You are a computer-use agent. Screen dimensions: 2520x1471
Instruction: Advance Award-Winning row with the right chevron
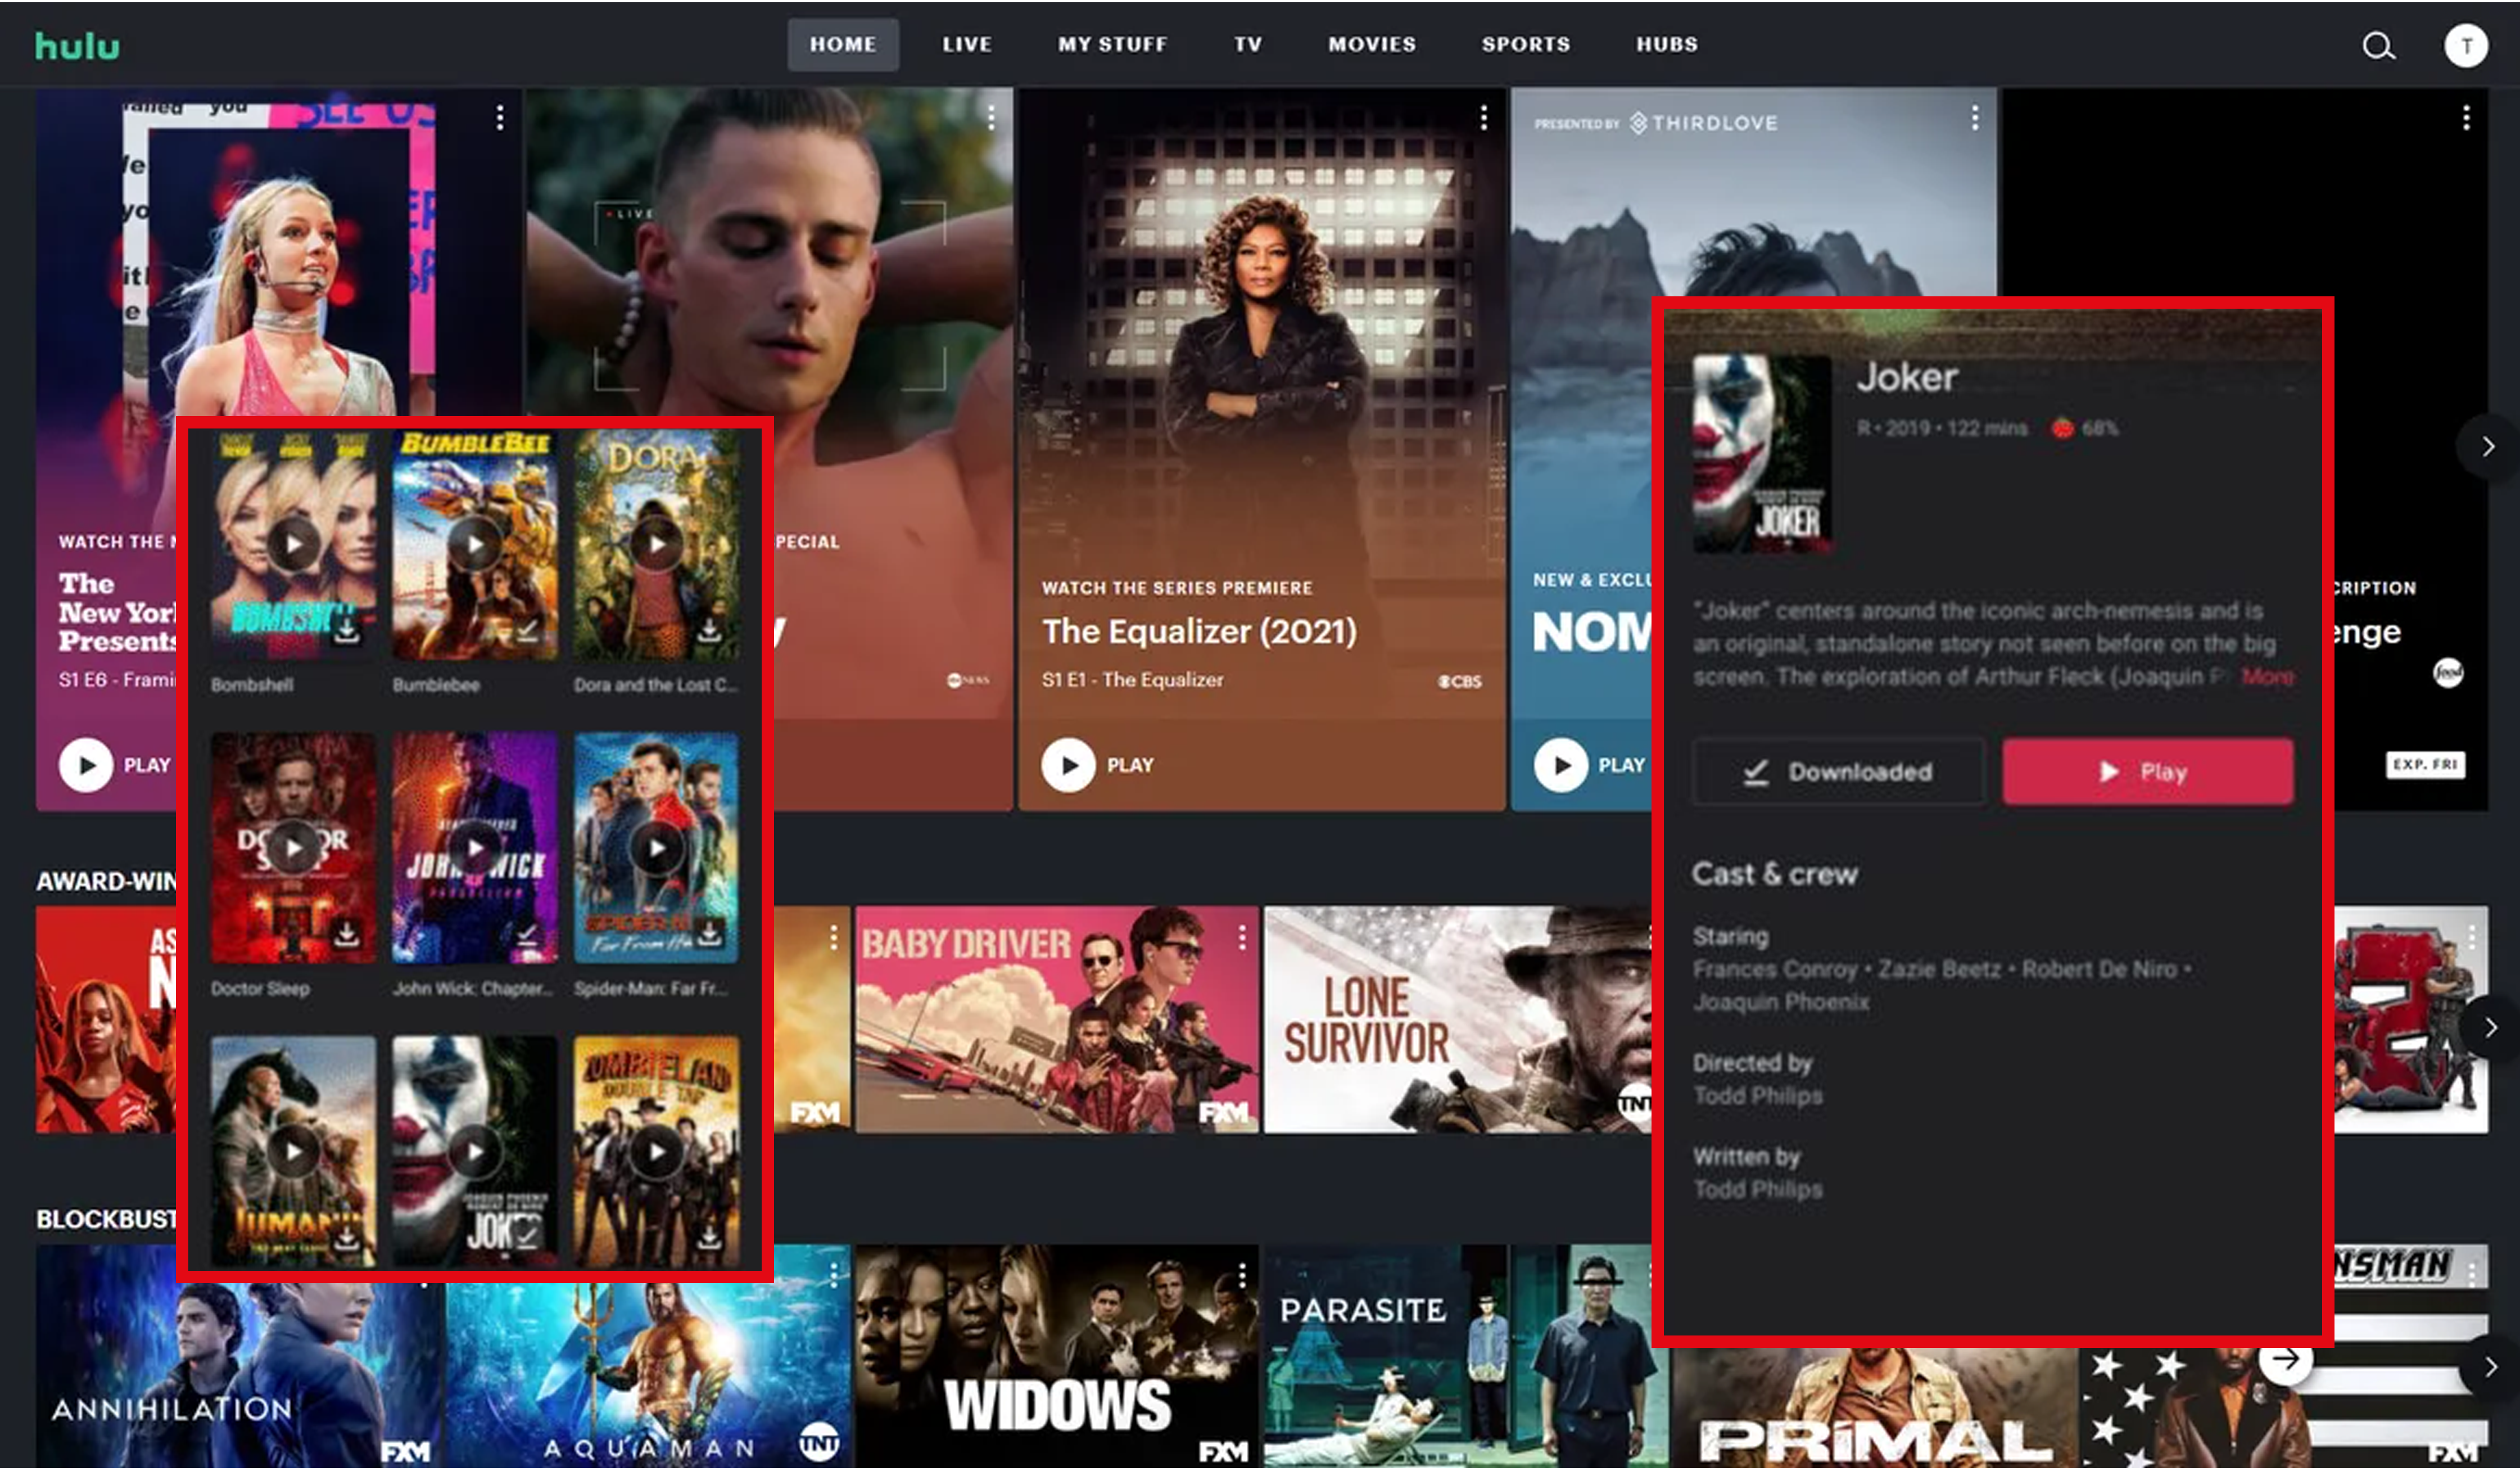click(2490, 1027)
